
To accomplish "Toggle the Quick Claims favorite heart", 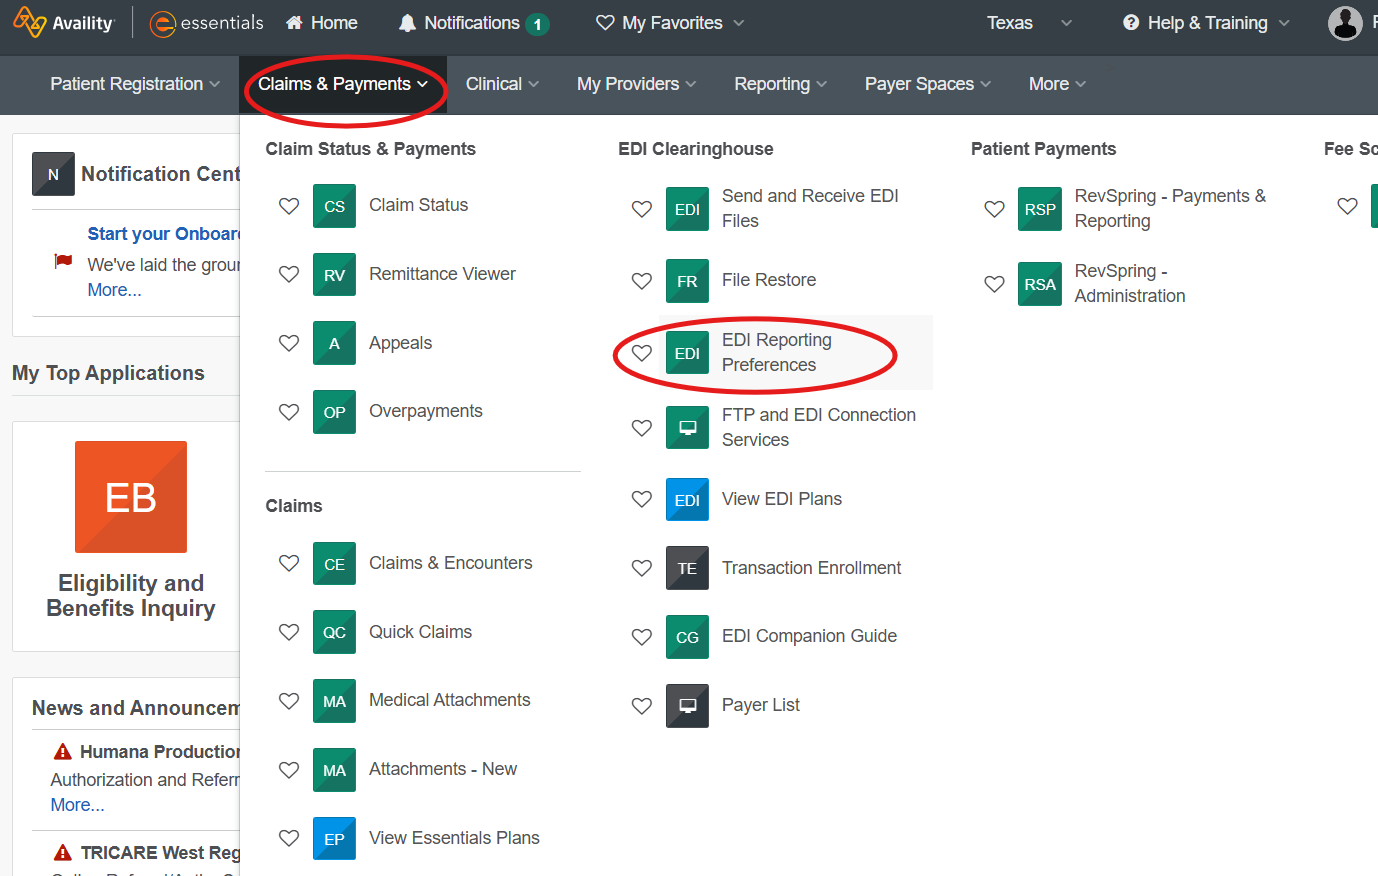I will click(x=289, y=632).
